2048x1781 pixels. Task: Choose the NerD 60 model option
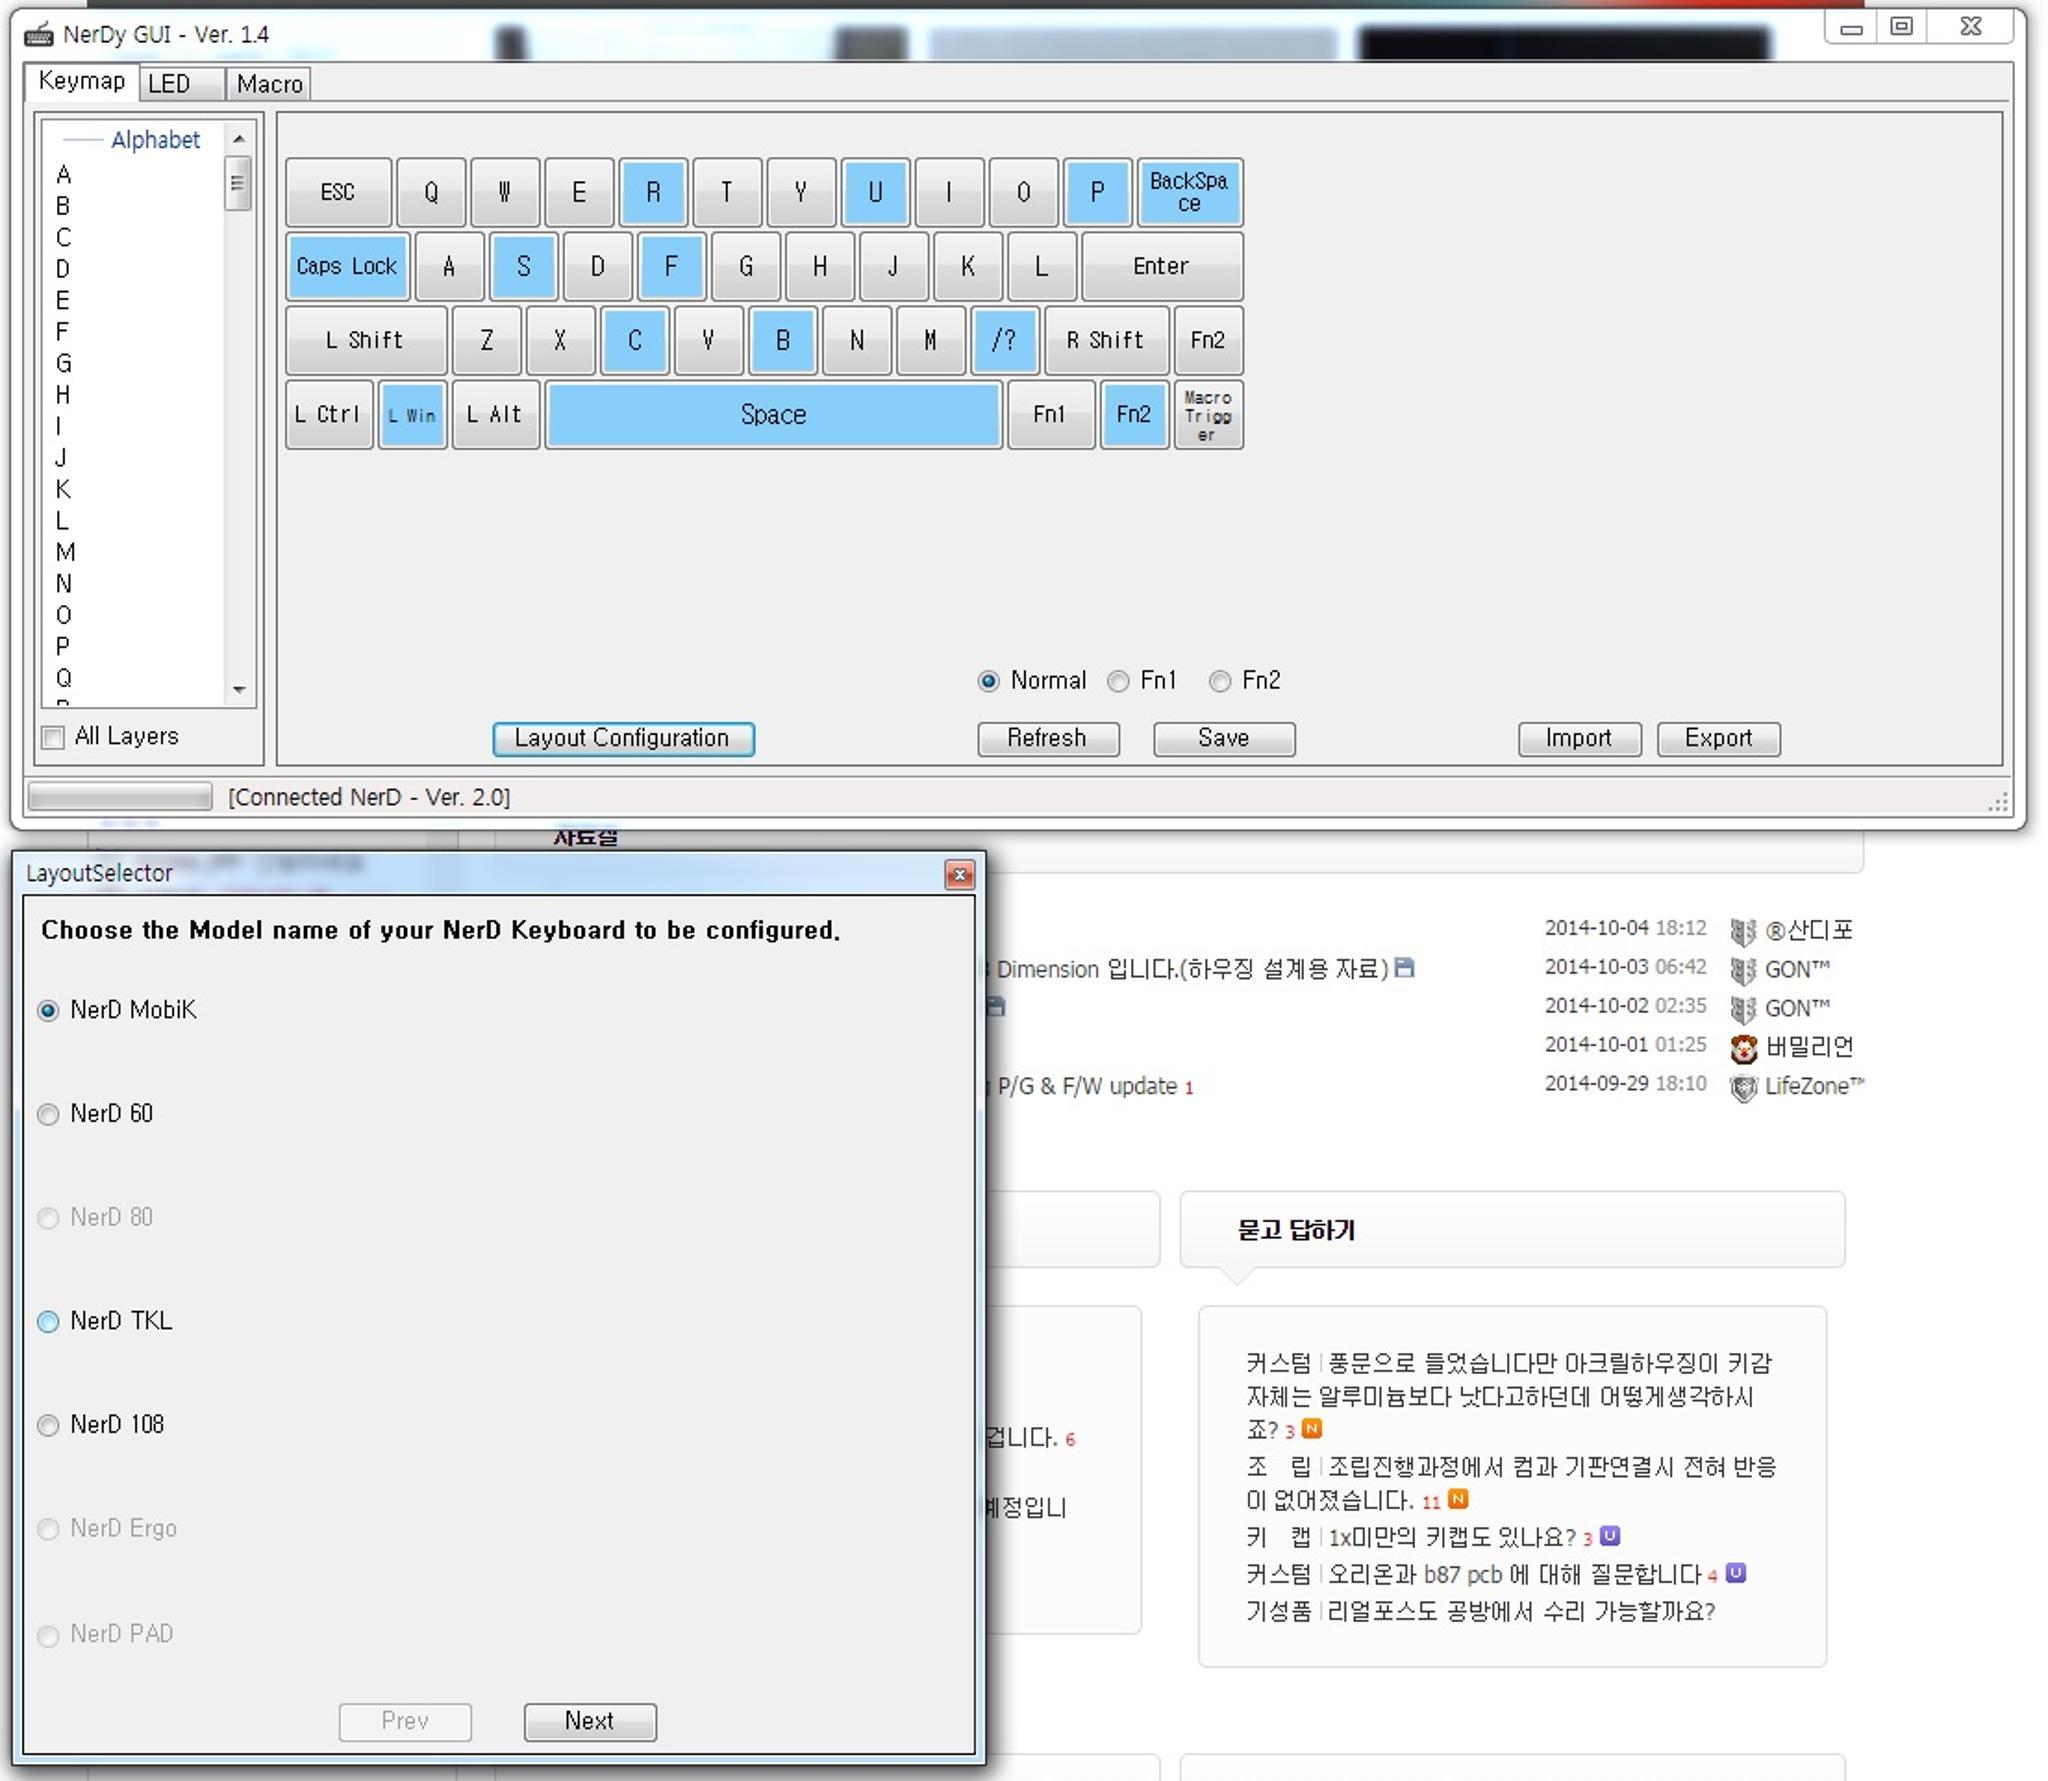click(x=48, y=1114)
